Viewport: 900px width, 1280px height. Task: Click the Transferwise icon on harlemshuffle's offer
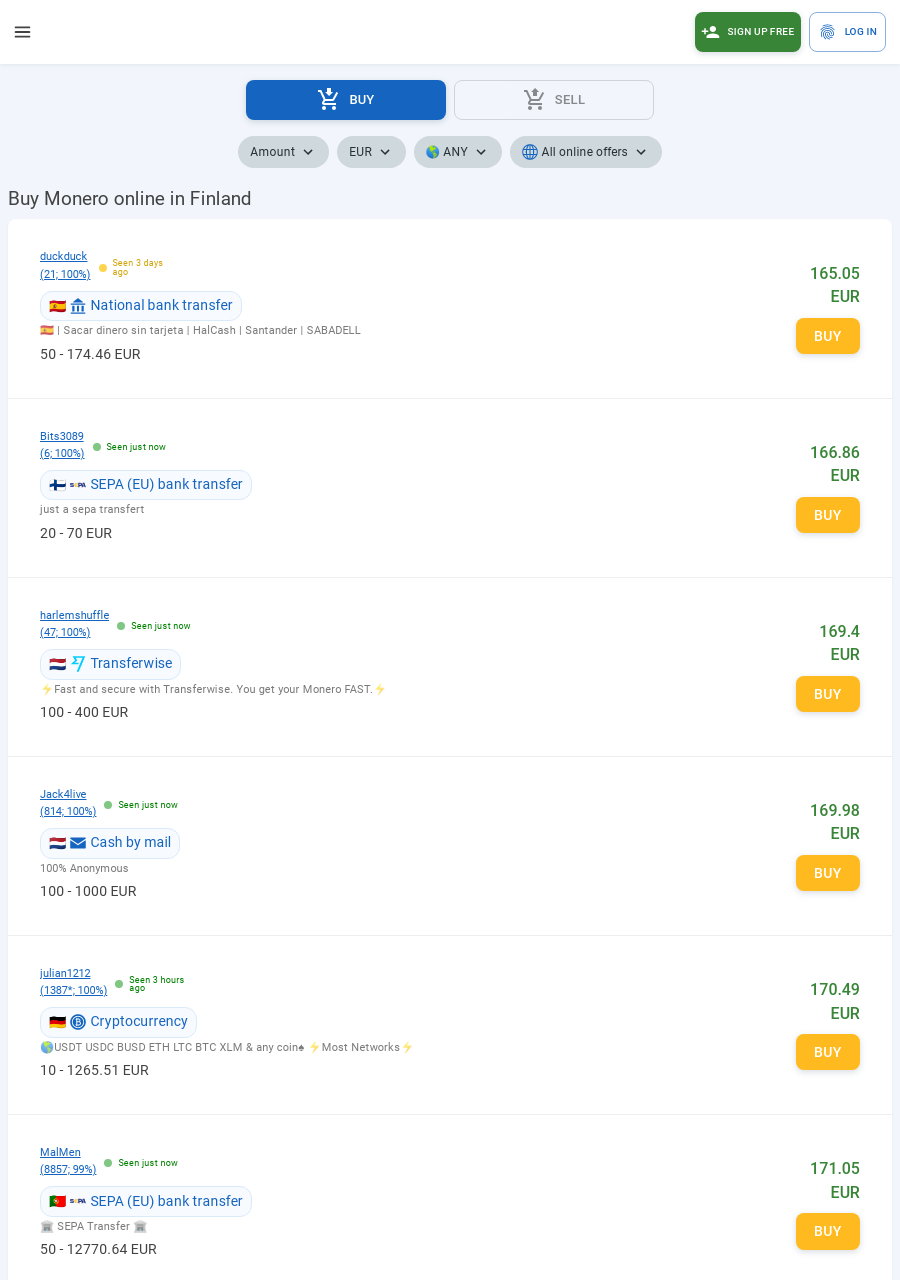coord(78,663)
